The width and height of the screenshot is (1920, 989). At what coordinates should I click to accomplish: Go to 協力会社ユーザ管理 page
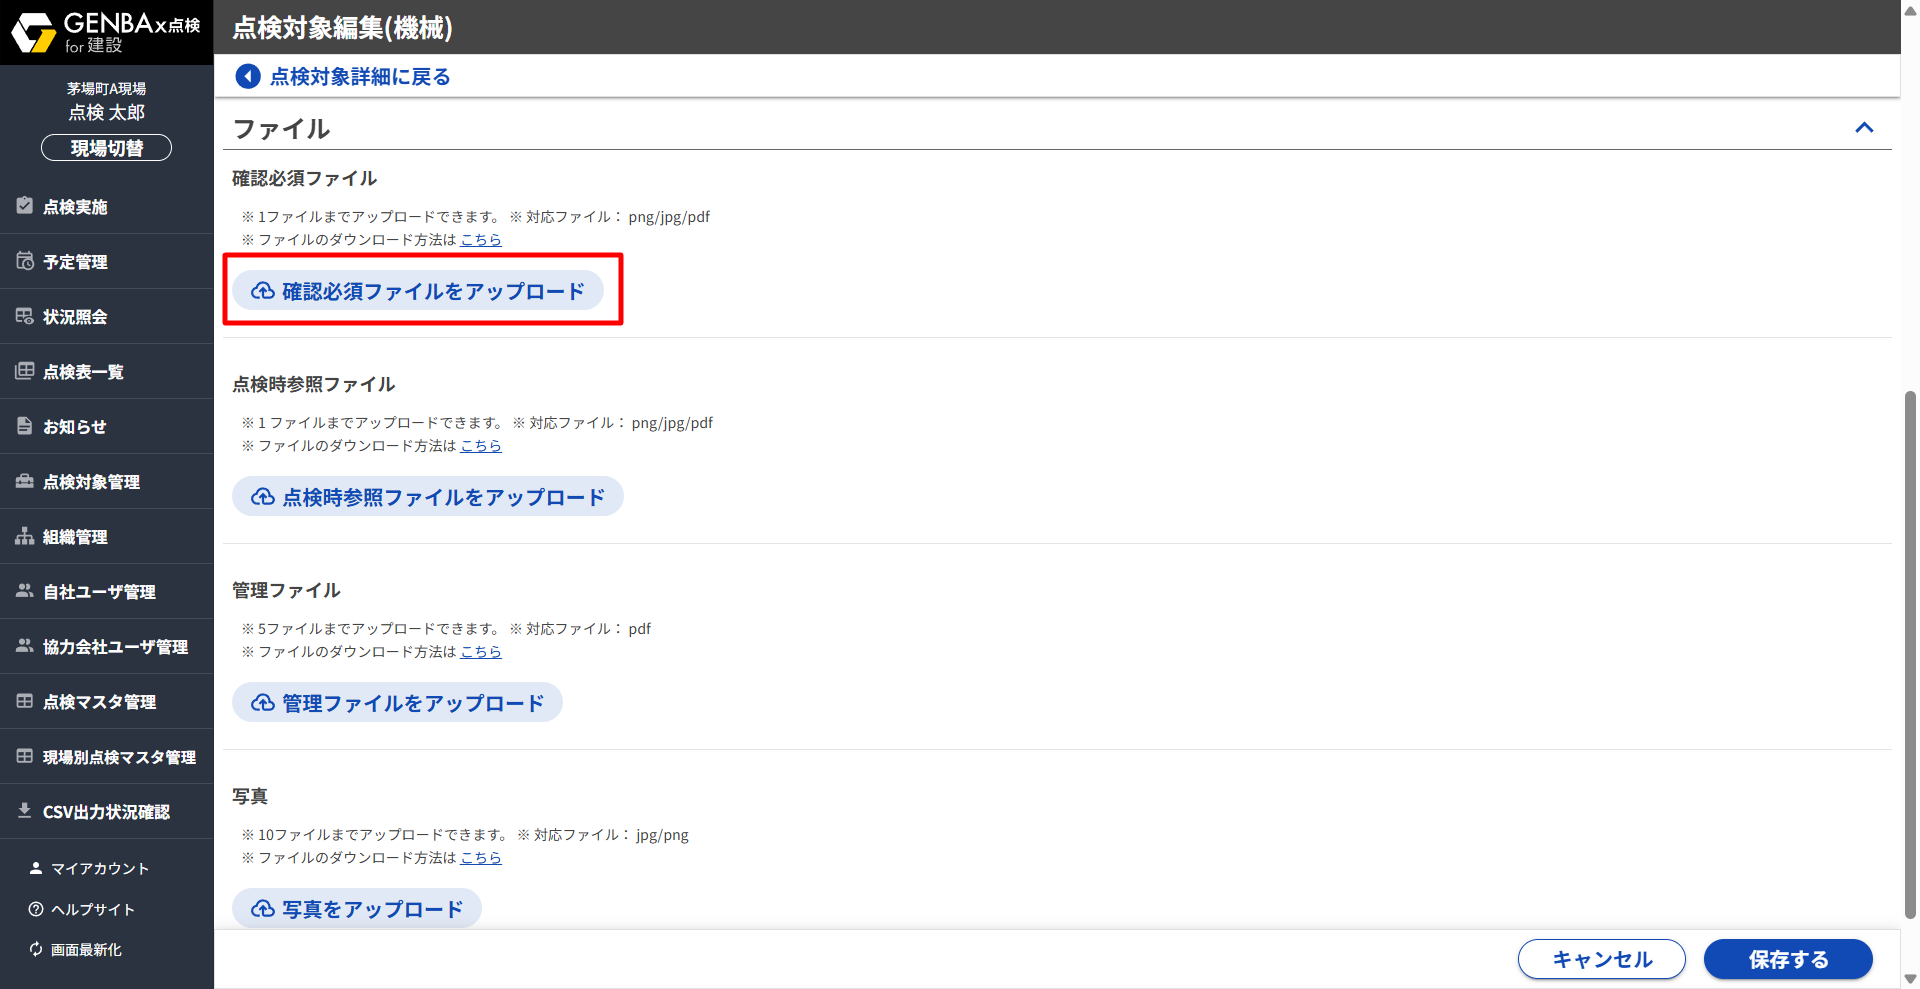click(115, 647)
